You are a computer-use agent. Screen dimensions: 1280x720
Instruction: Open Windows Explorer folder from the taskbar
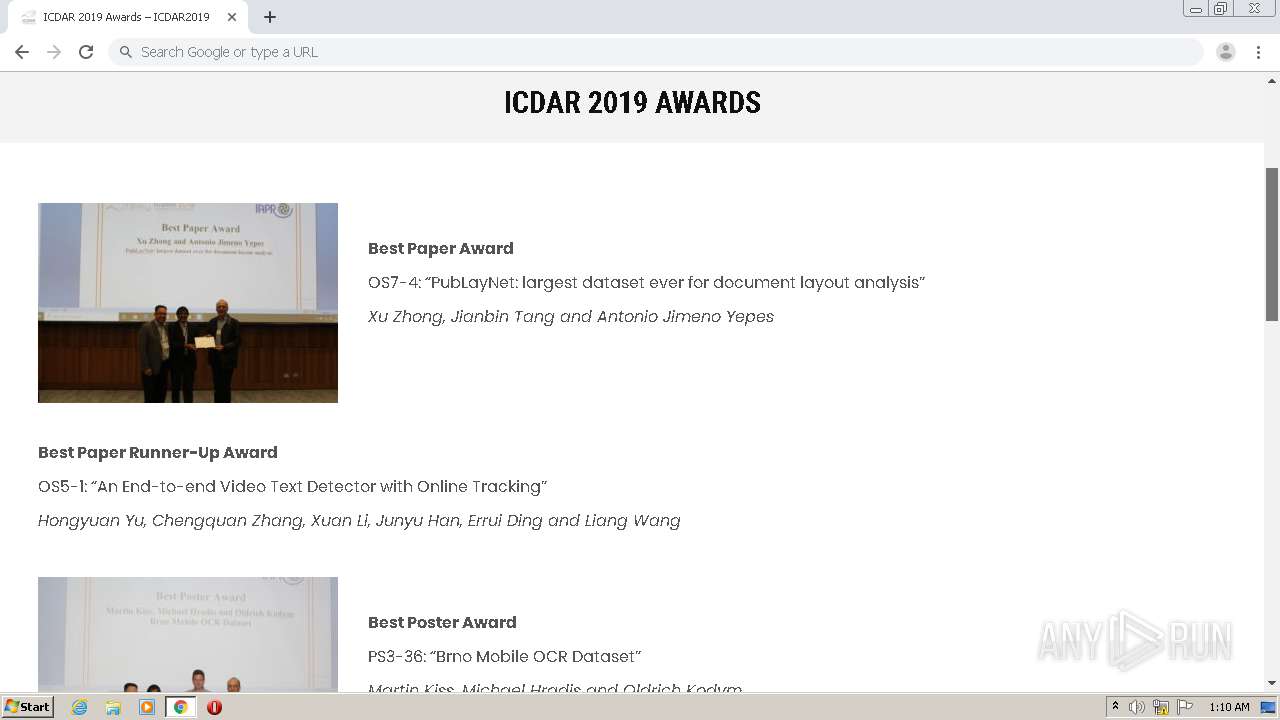tap(113, 707)
